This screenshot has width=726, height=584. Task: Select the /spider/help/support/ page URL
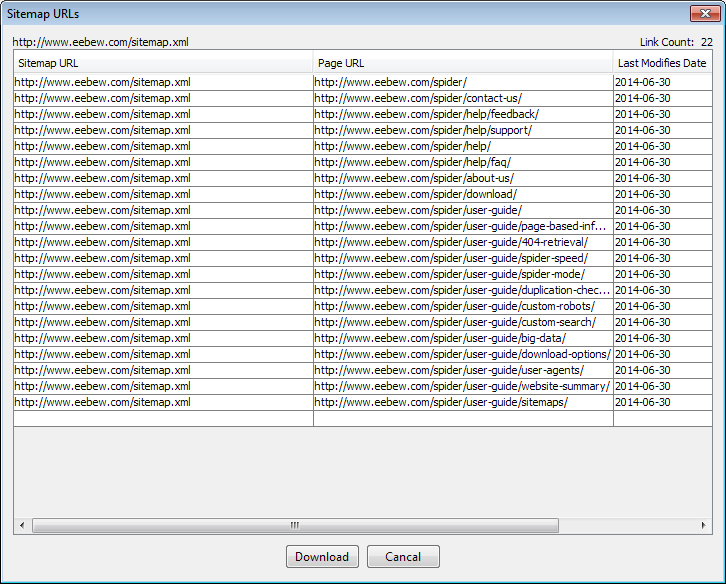pyautogui.click(x=463, y=130)
